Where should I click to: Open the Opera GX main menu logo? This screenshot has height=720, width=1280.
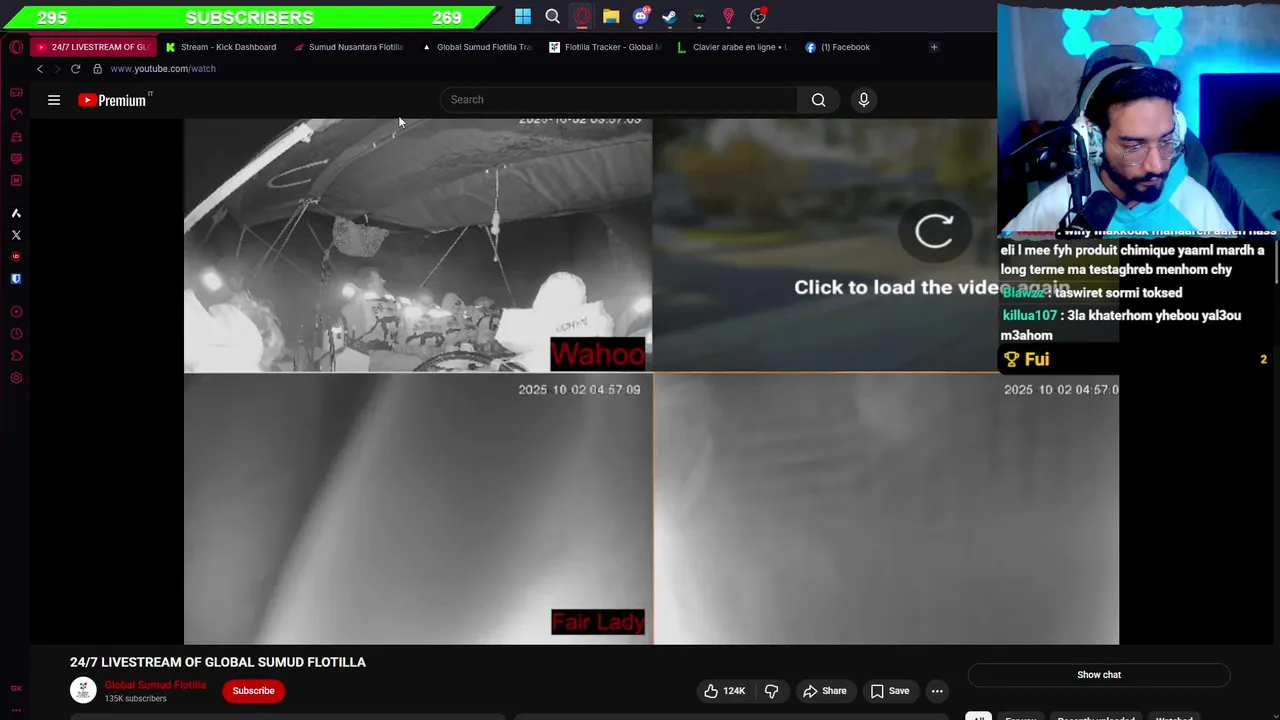point(16,47)
